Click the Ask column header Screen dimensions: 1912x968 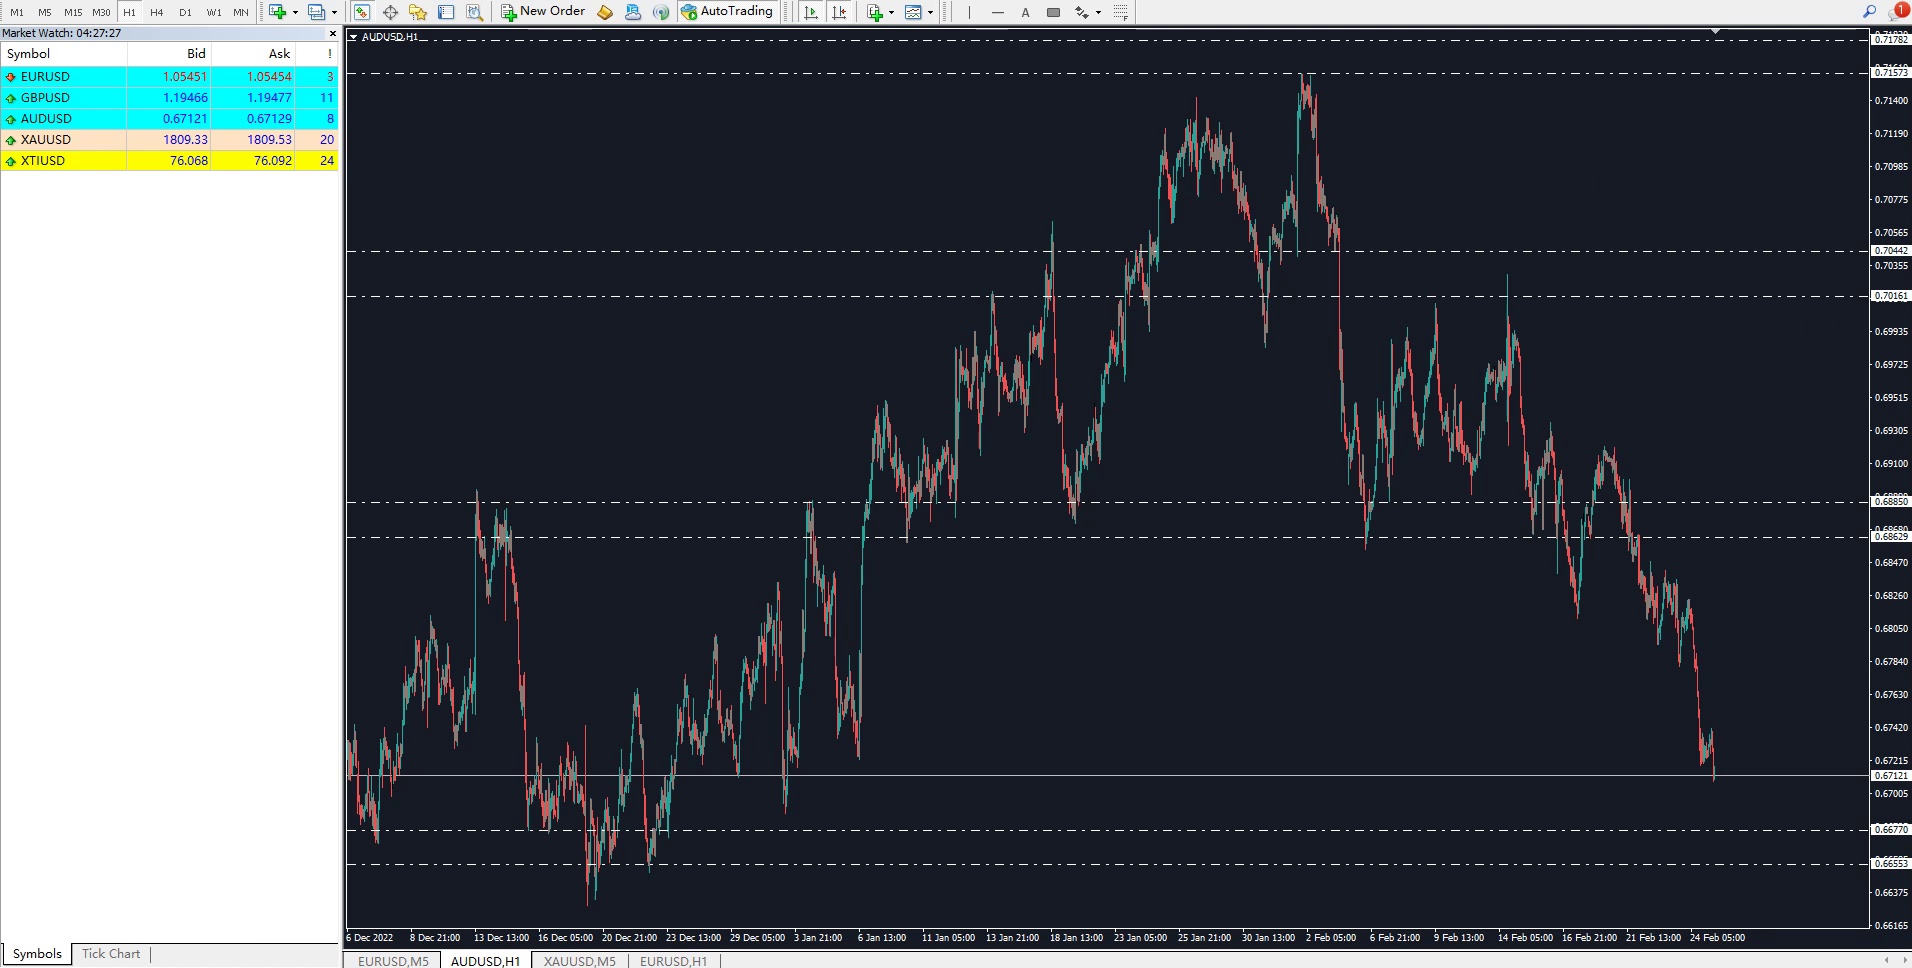(x=253, y=54)
